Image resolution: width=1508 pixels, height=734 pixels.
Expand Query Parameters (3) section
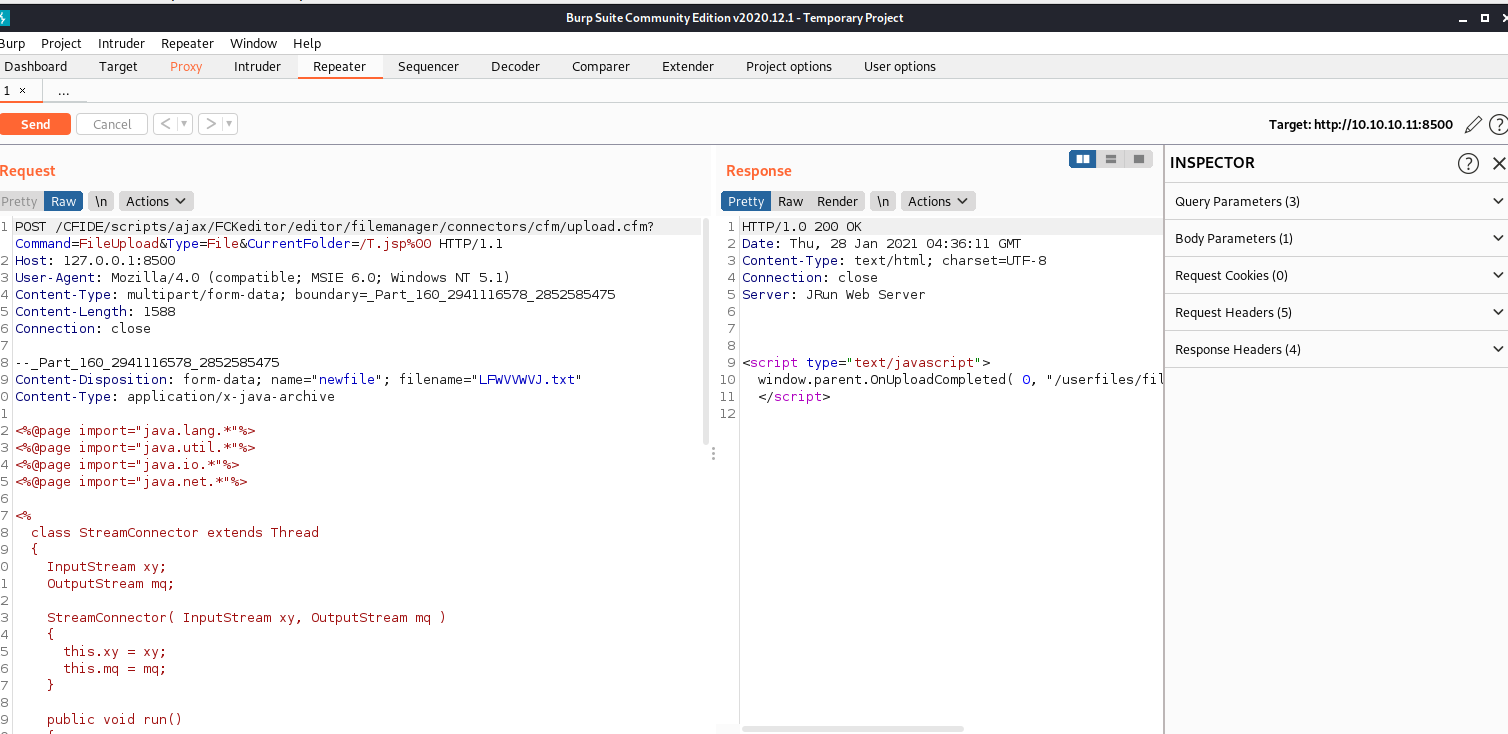(x=1336, y=201)
